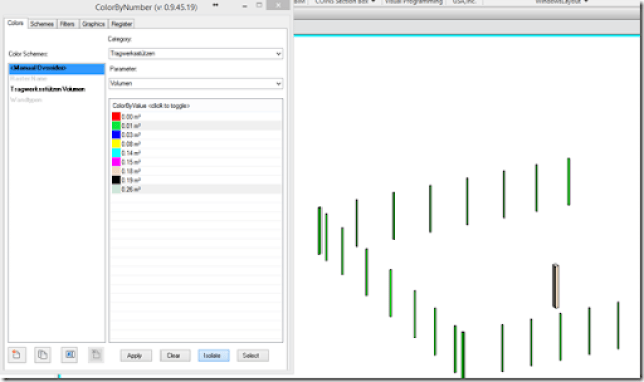Select the 0.19 m³ value text
644x382 pixels.
(131, 180)
